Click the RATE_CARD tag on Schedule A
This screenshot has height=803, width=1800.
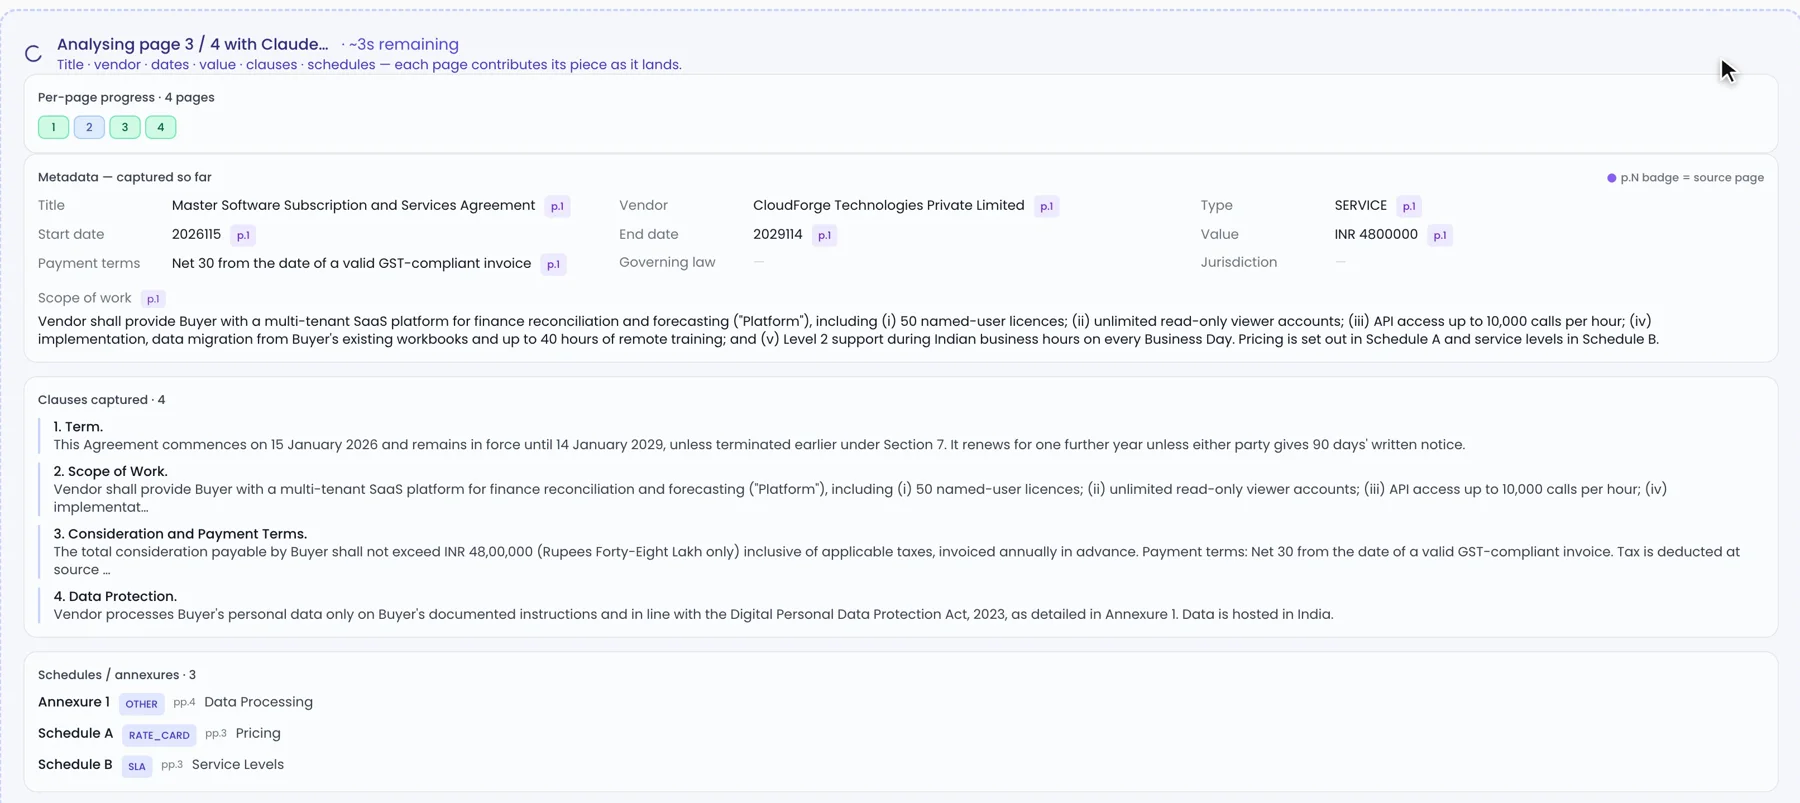pos(159,735)
